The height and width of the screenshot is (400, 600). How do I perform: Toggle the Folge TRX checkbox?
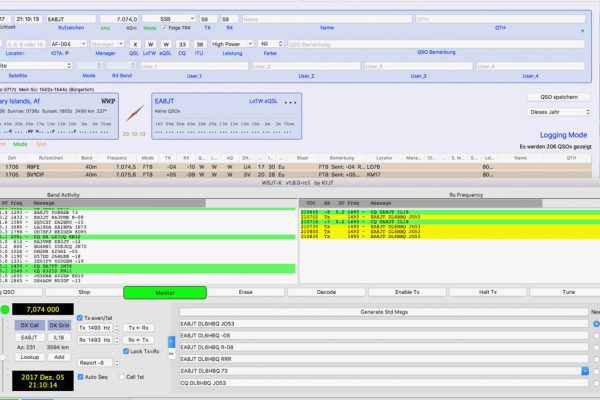pyautogui.click(x=165, y=28)
